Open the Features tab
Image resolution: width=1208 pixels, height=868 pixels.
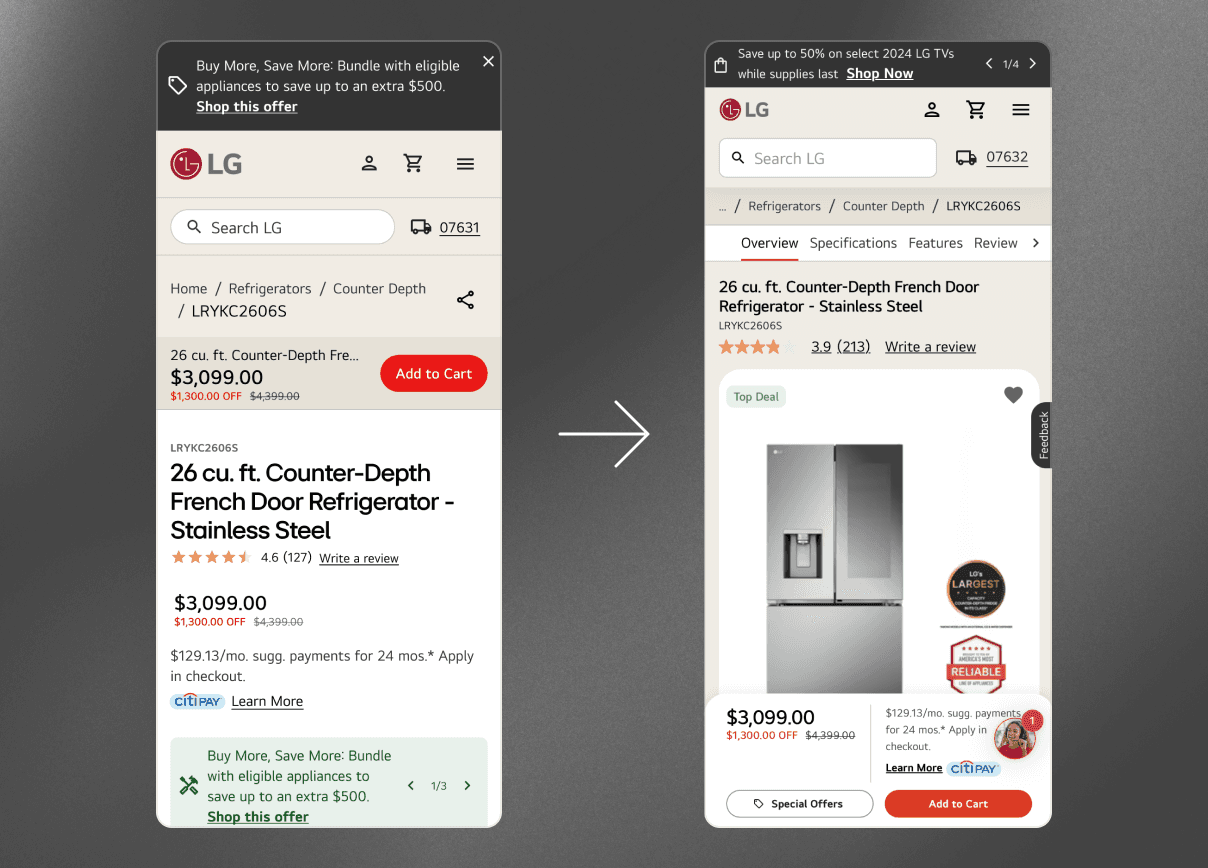click(x=935, y=243)
